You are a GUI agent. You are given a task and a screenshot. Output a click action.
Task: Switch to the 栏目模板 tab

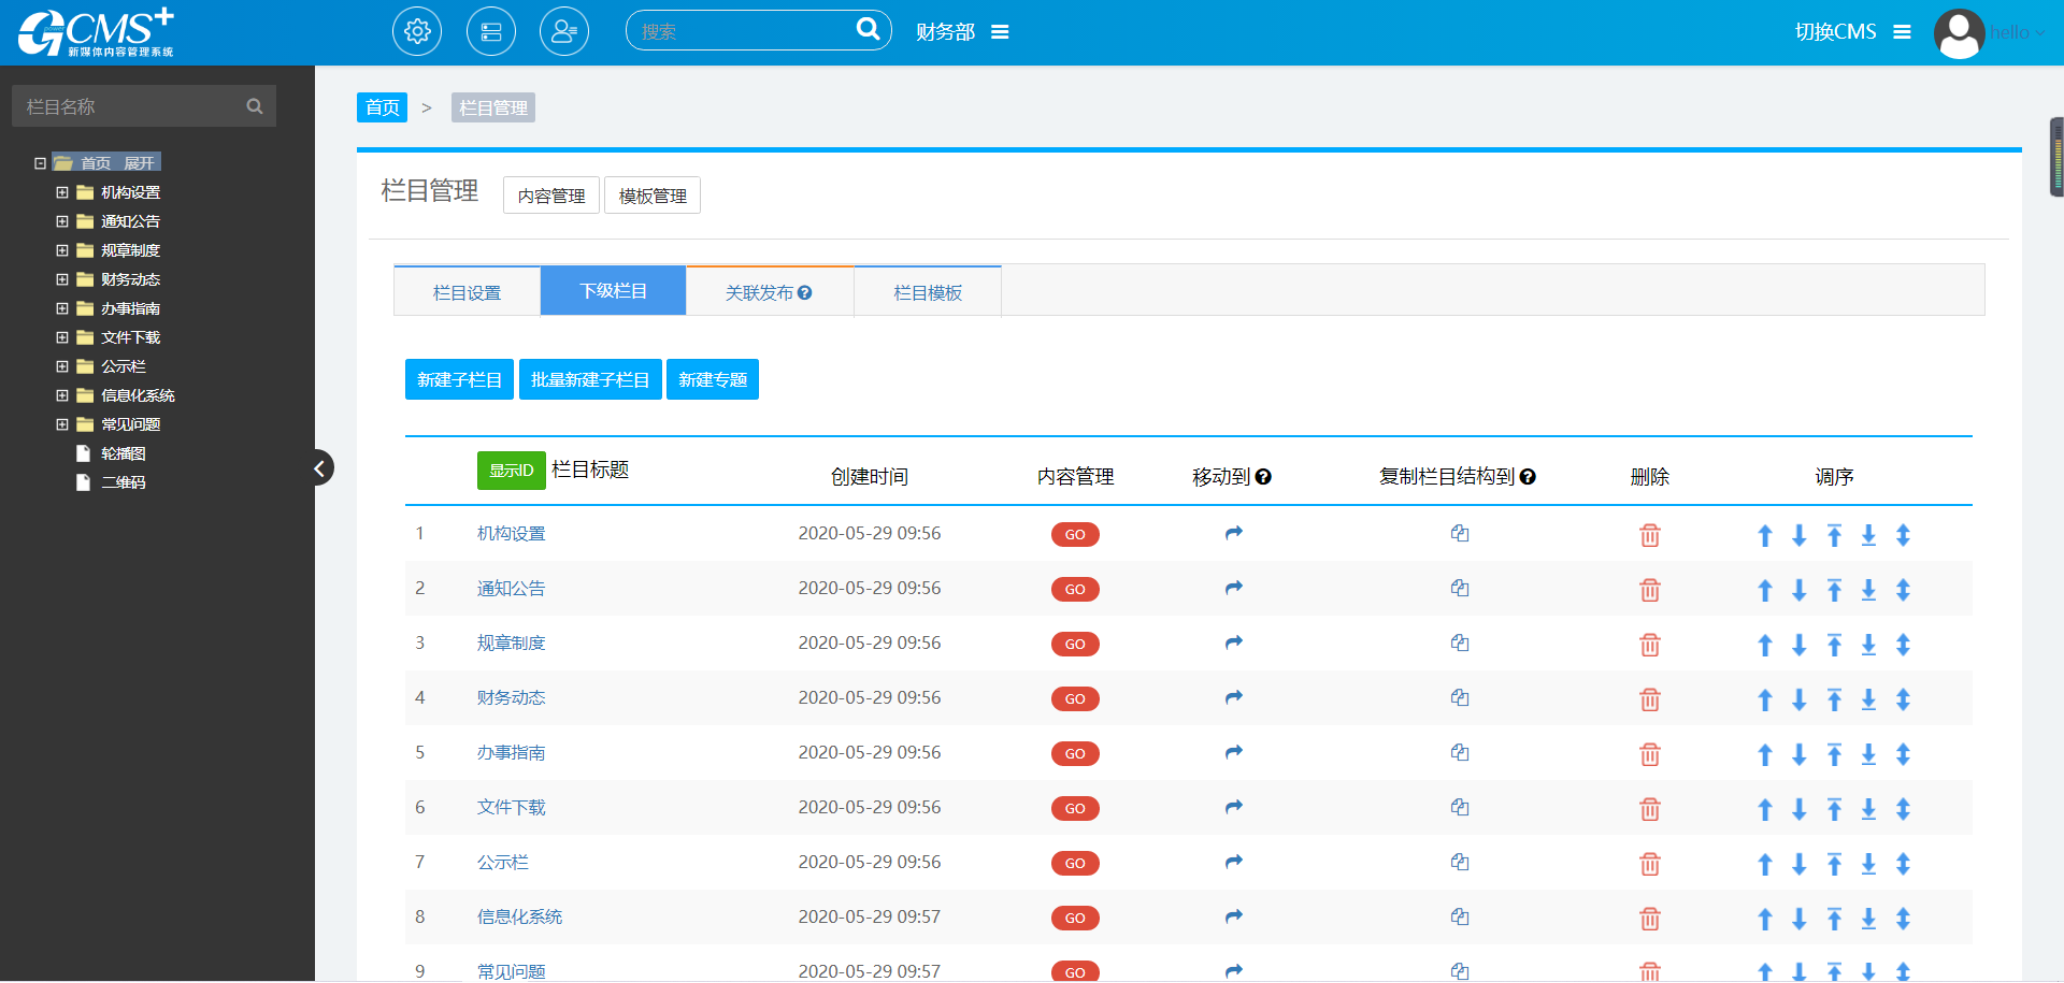pyautogui.click(x=927, y=292)
